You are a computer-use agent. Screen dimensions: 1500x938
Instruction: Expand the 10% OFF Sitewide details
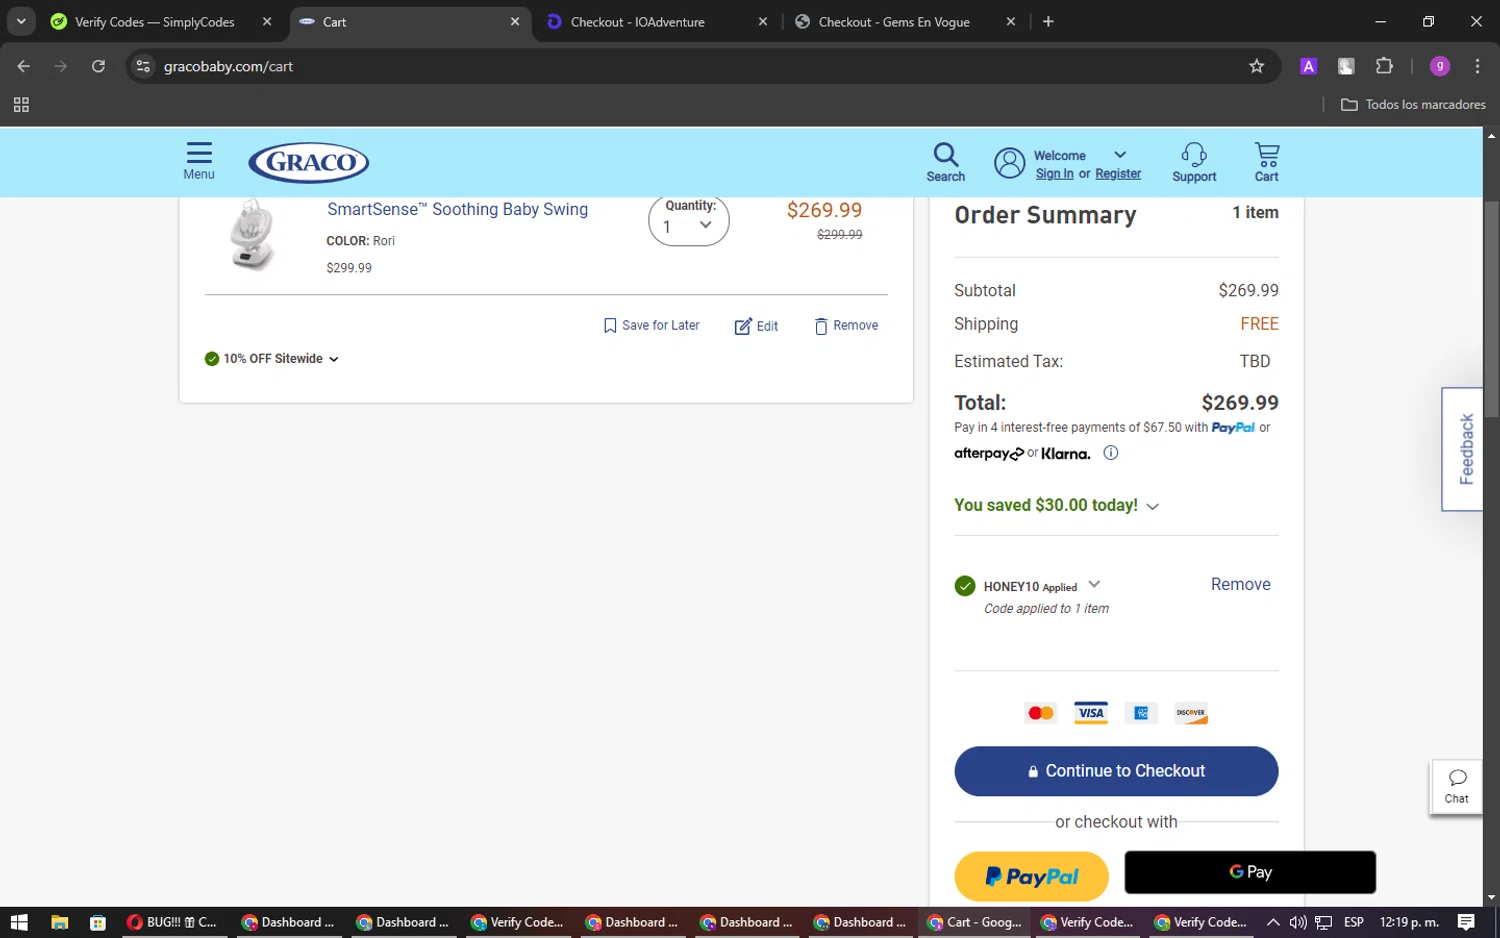point(272,359)
